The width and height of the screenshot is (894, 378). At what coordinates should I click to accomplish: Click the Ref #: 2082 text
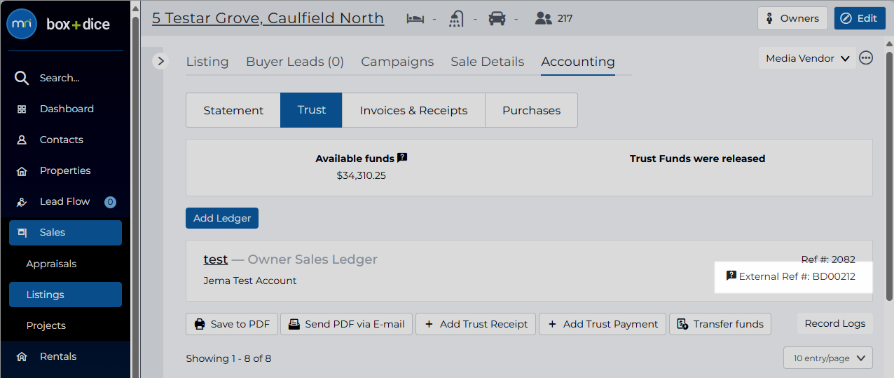828,259
